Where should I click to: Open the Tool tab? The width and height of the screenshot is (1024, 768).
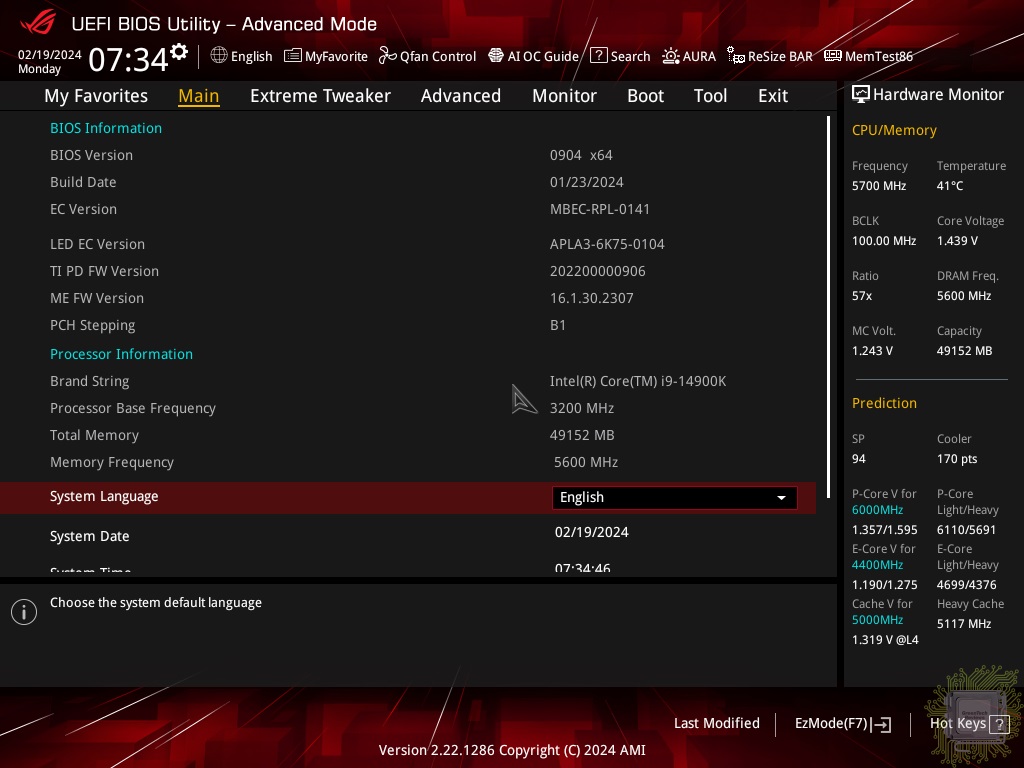(x=710, y=96)
